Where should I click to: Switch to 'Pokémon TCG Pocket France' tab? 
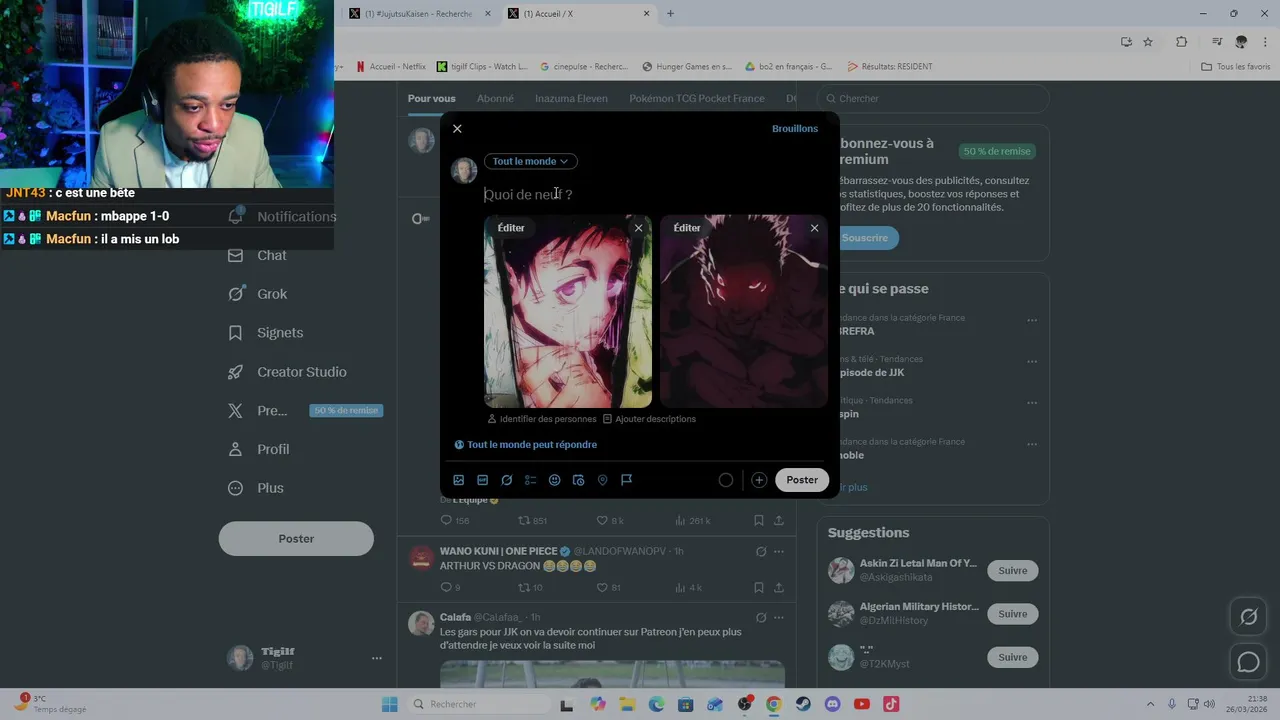(697, 98)
